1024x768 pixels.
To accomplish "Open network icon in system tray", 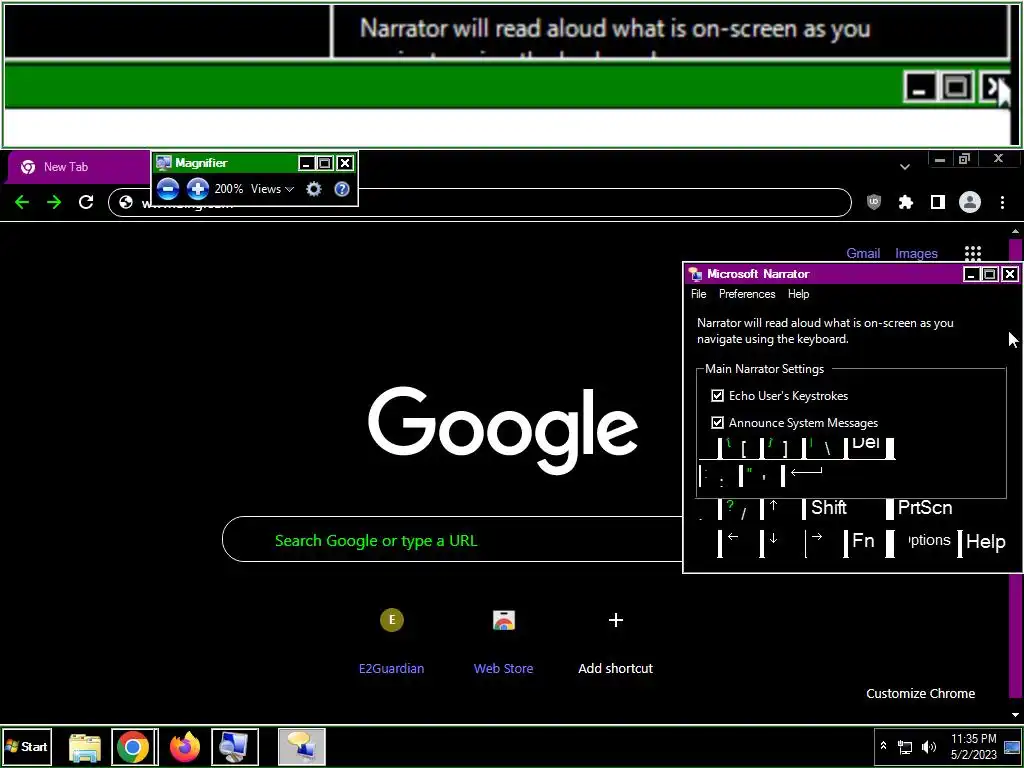I will pos(905,746).
